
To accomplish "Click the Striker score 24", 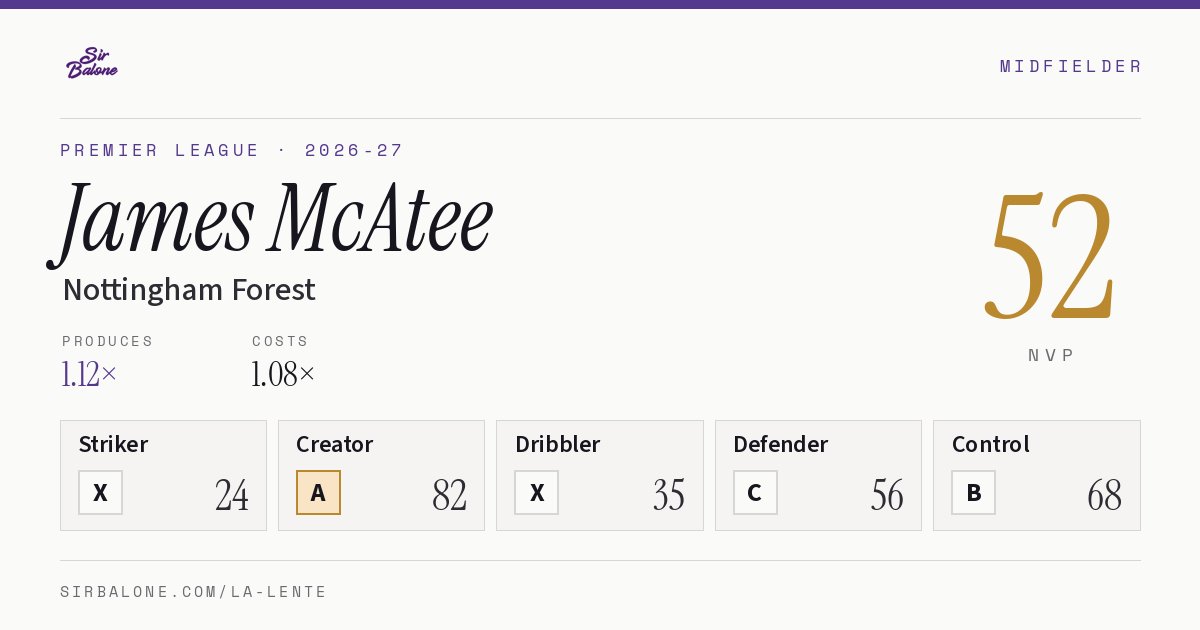I will (x=231, y=495).
